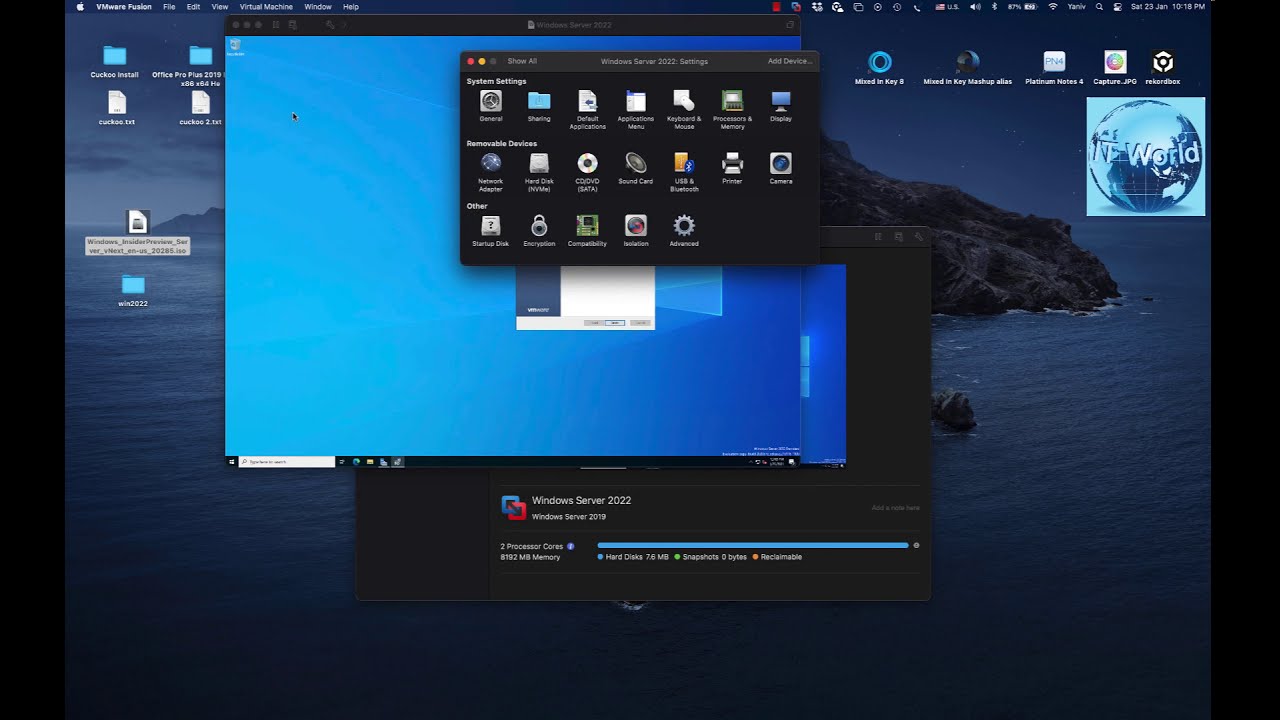Open Recycle Bin on VM desktop
Screen dimensions: 1280x720
tap(235, 46)
